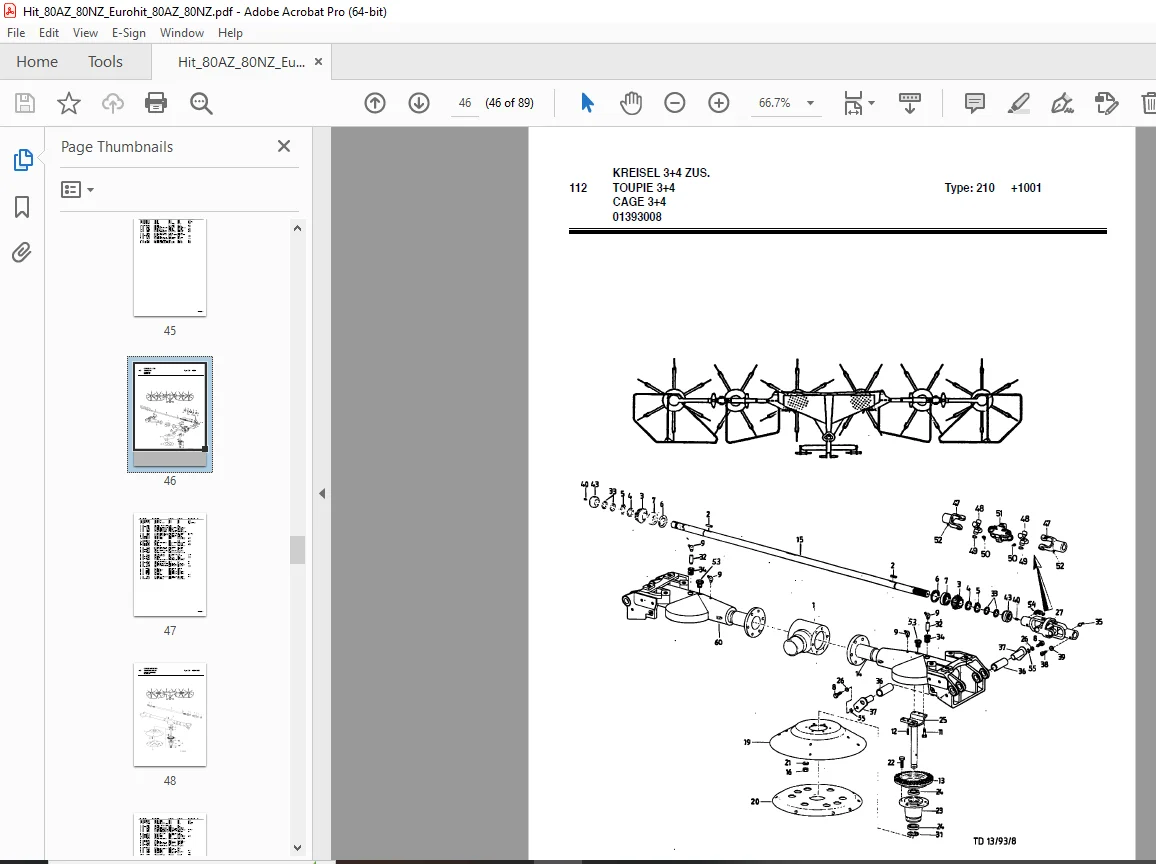Click the '01393008' part number text
This screenshot has height=864, width=1156.
[x=637, y=217]
